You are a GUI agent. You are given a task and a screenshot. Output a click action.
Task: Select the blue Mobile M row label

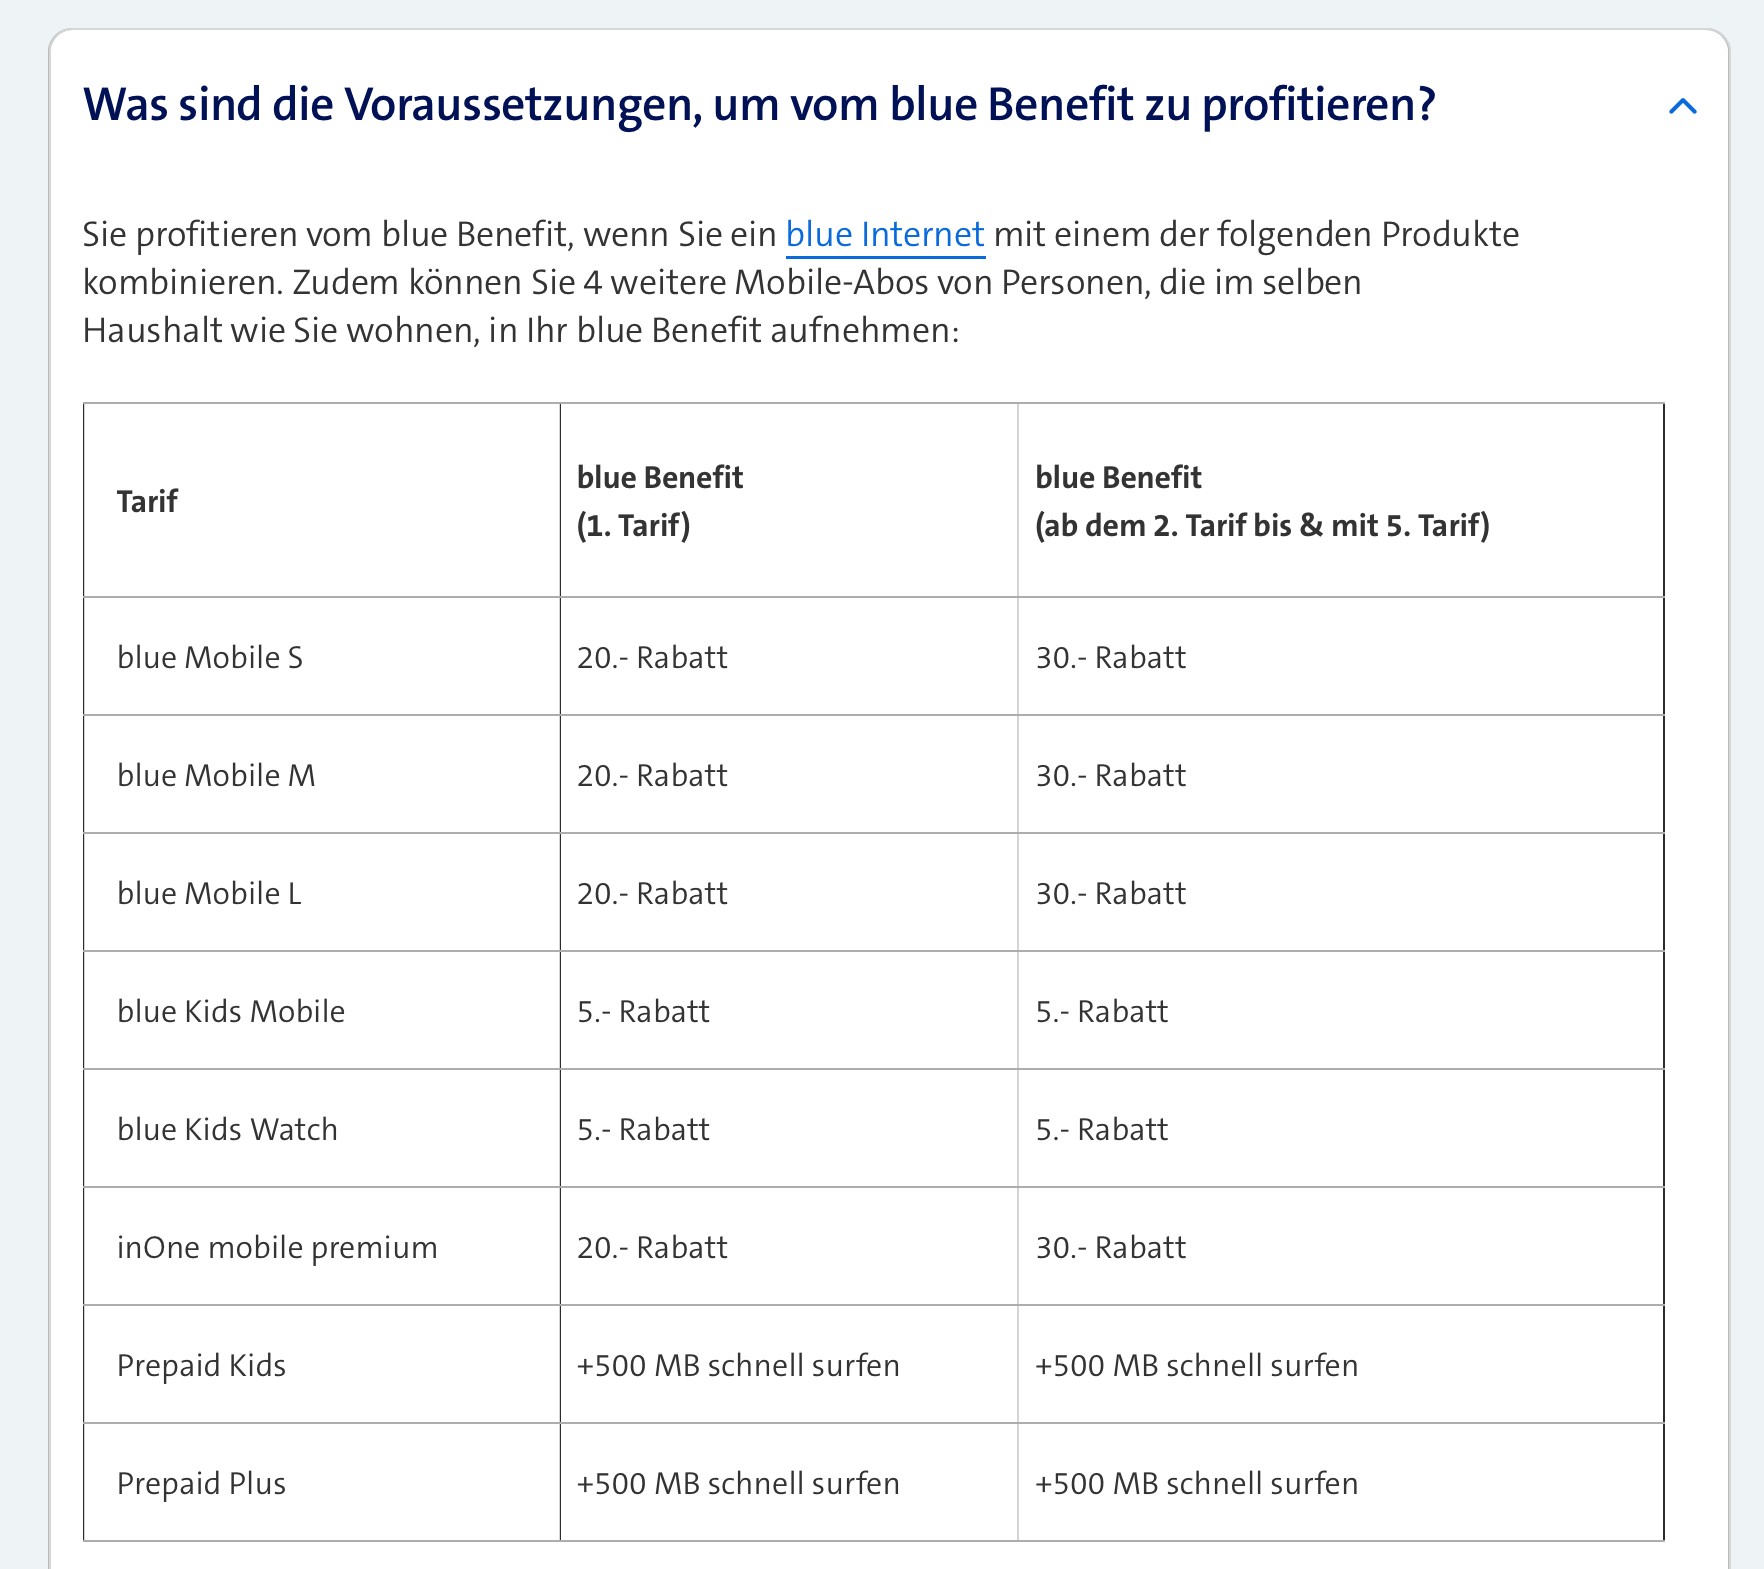216,776
